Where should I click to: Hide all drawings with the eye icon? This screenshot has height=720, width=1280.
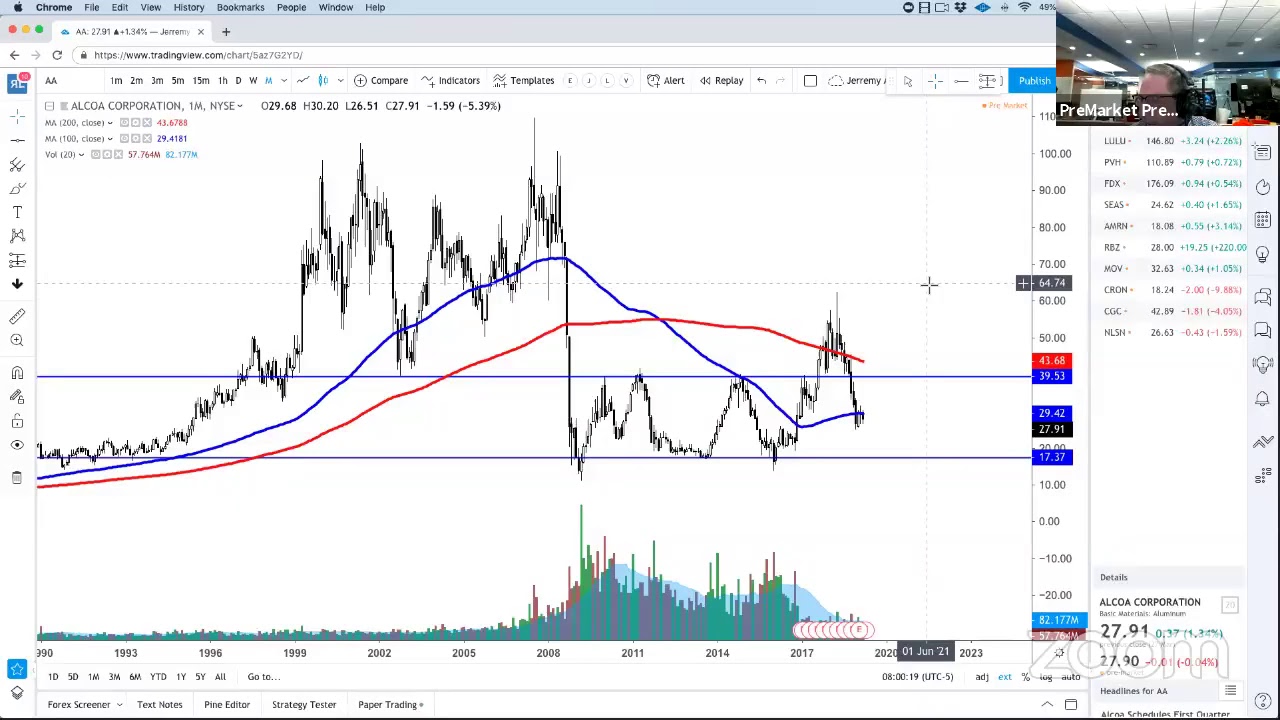click(x=17, y=446)
